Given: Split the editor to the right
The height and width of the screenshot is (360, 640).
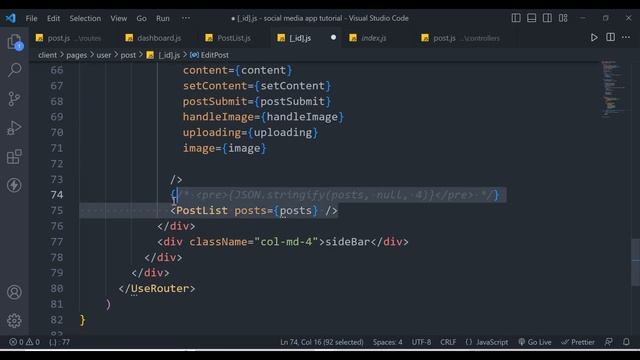Looking at the screenshot, I should [610, 38].
